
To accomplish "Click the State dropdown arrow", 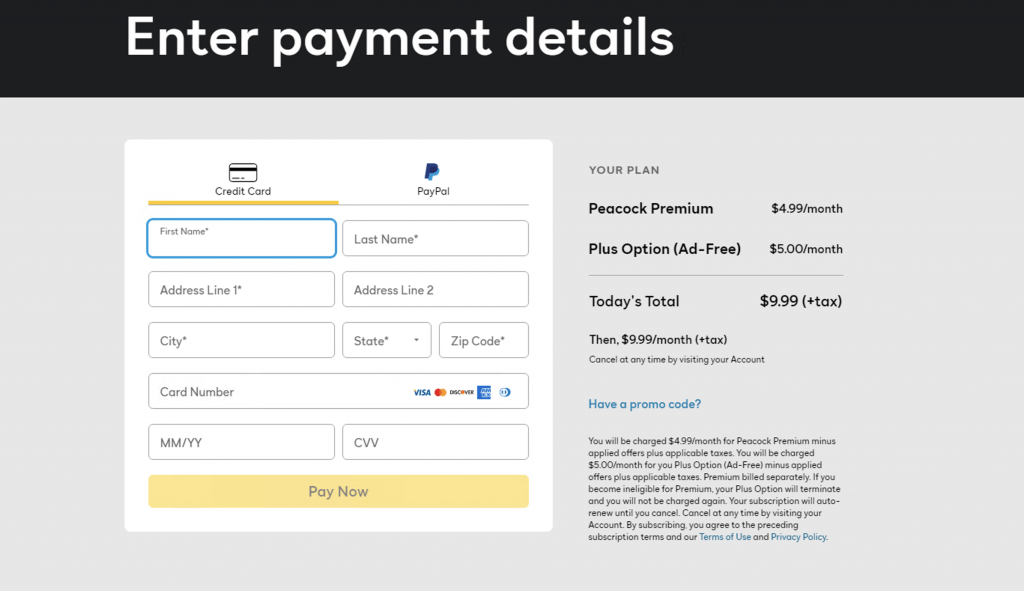I will point(417,340).
